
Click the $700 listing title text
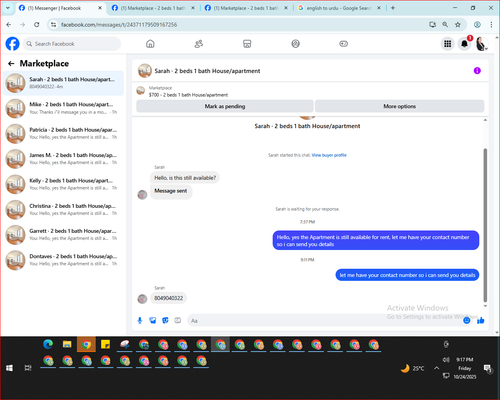[x=188, y=95]
